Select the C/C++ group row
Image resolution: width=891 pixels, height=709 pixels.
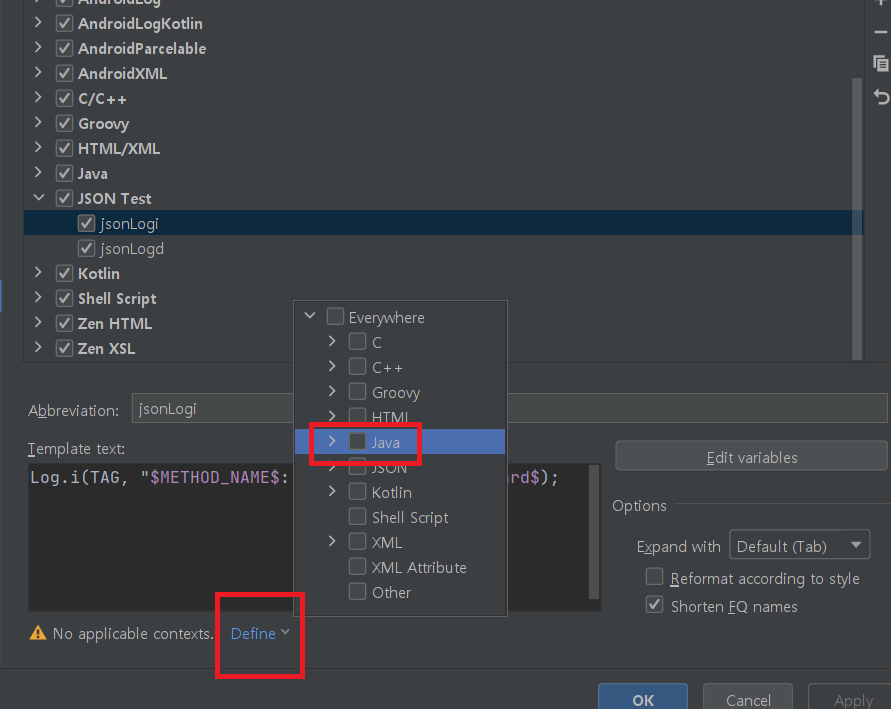coord(443,98)
